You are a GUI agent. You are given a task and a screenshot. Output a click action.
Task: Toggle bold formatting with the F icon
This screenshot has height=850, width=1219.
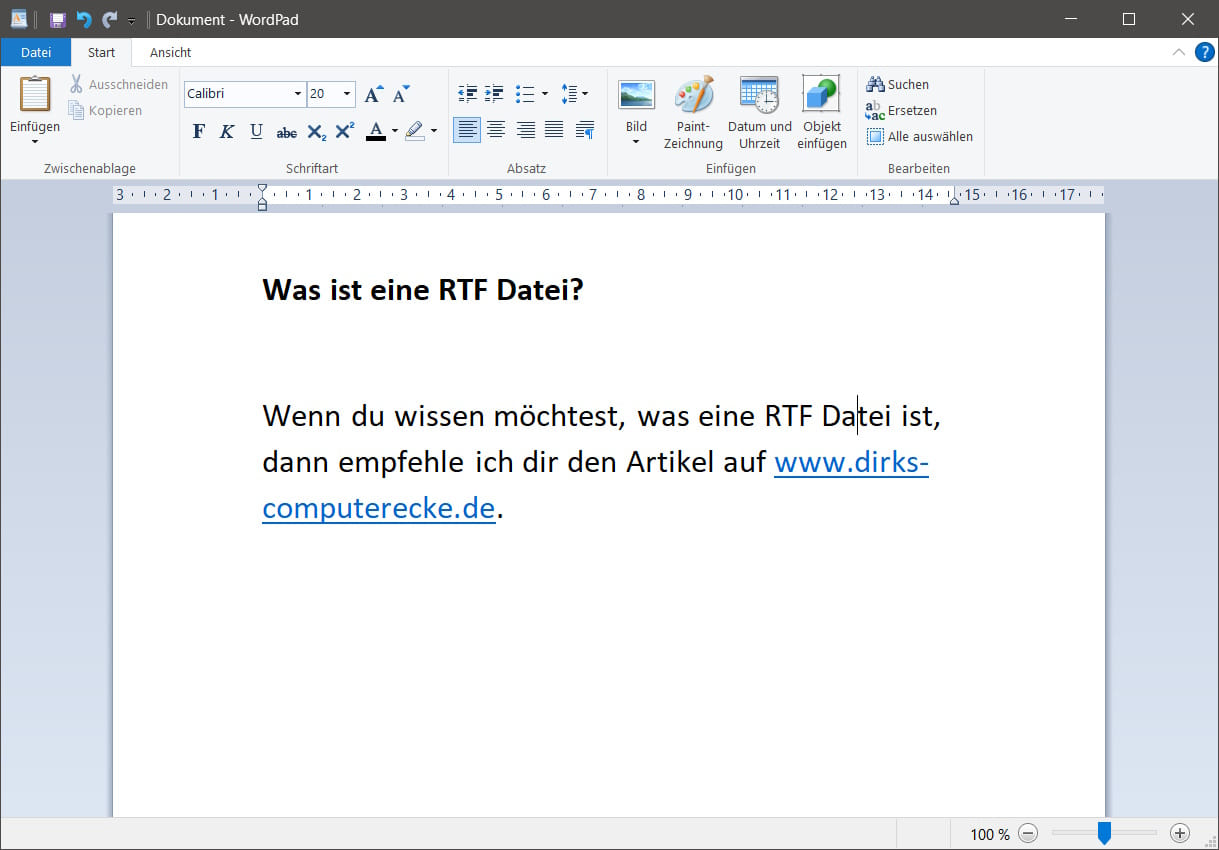[x=198, y=131]
